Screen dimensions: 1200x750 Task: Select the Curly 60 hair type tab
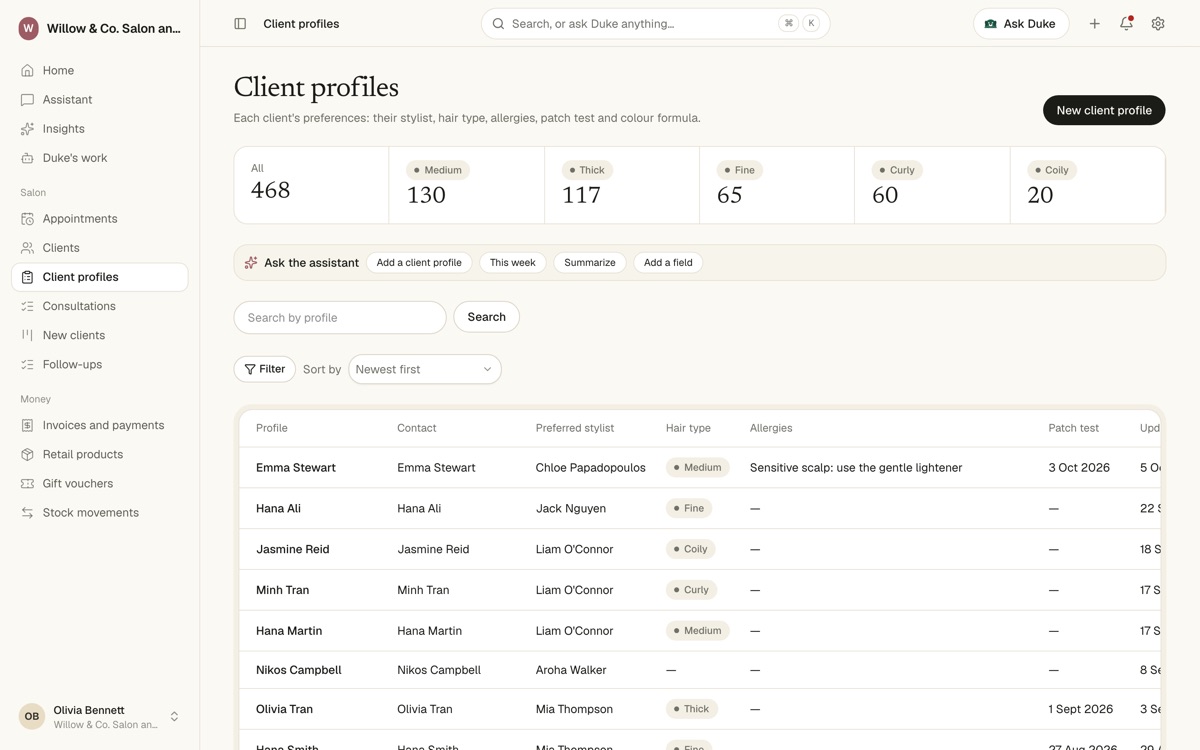(932, 185)
